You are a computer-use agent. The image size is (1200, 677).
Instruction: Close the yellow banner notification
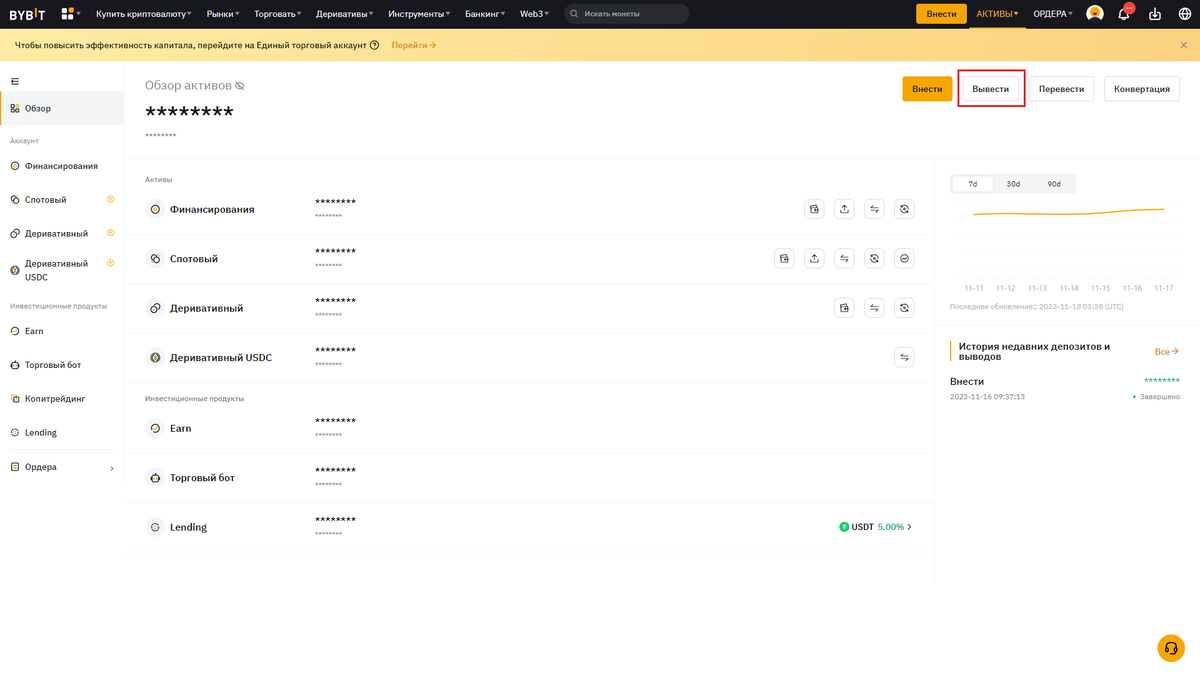pos(1184,45)
